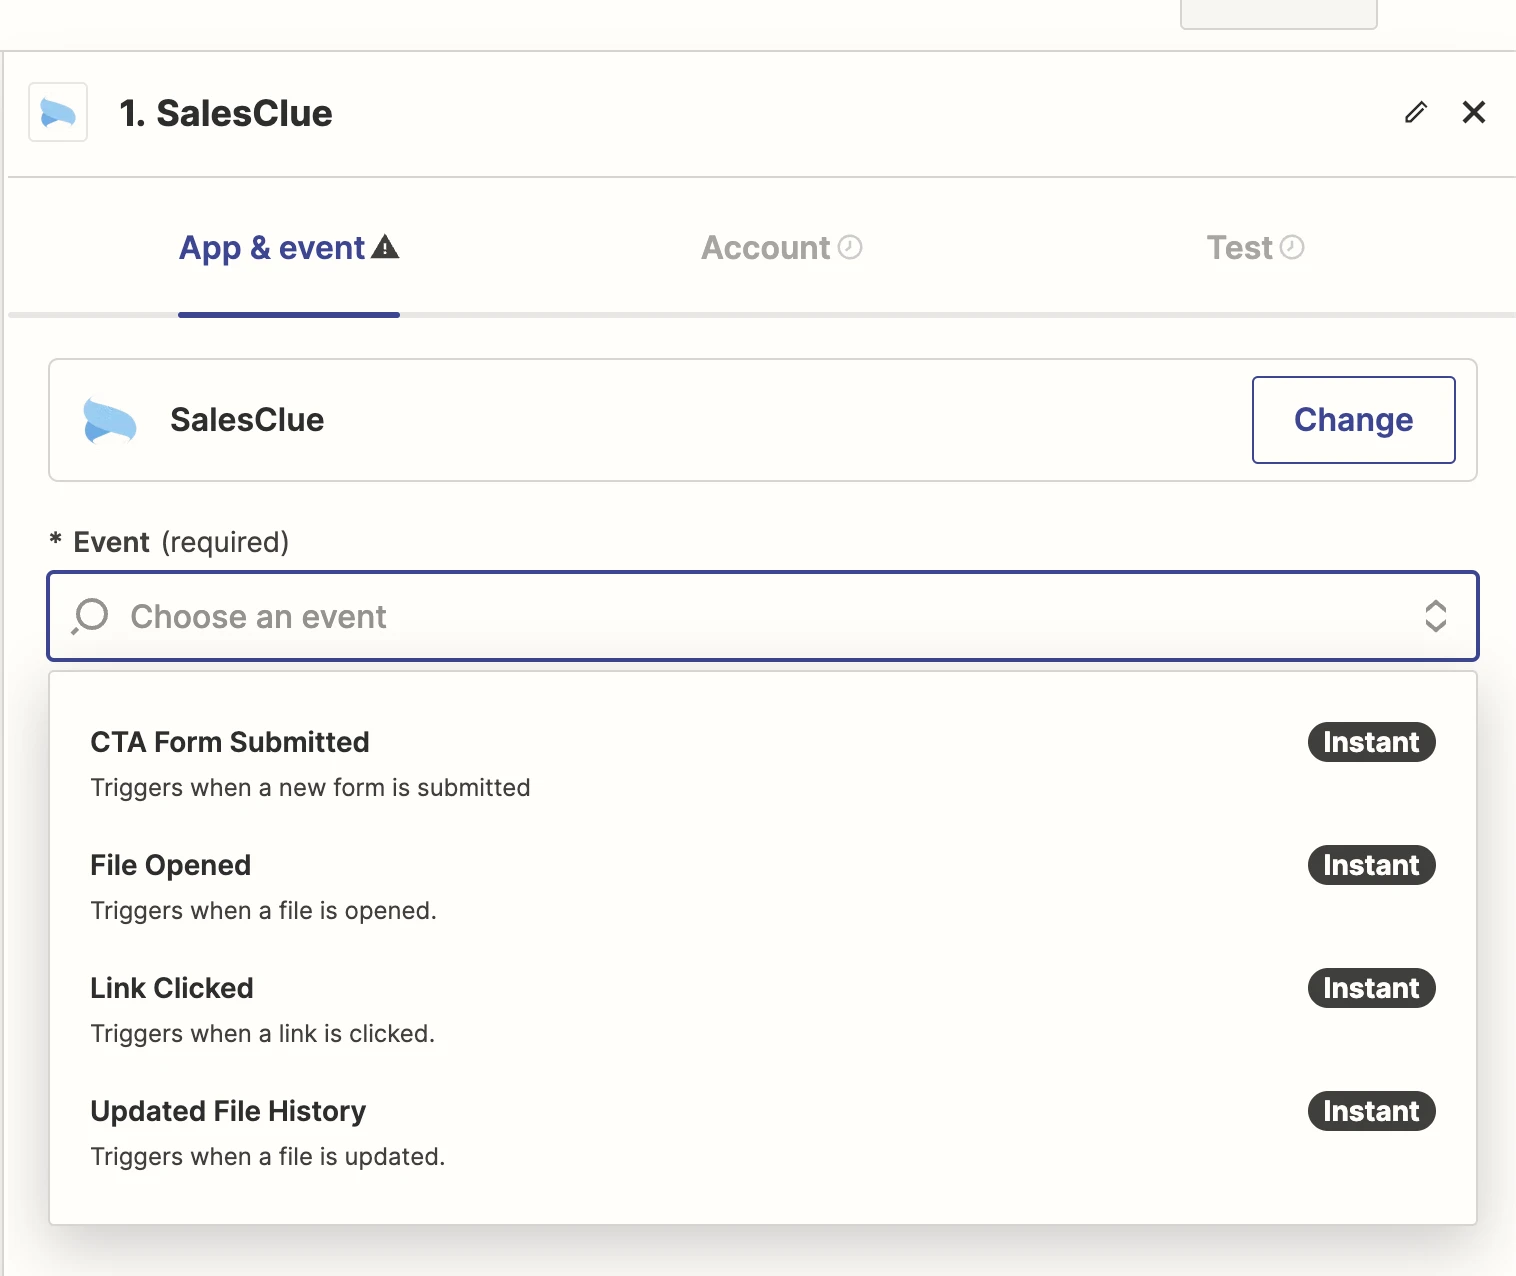Switch to the App & event tab

pos(289,248)
